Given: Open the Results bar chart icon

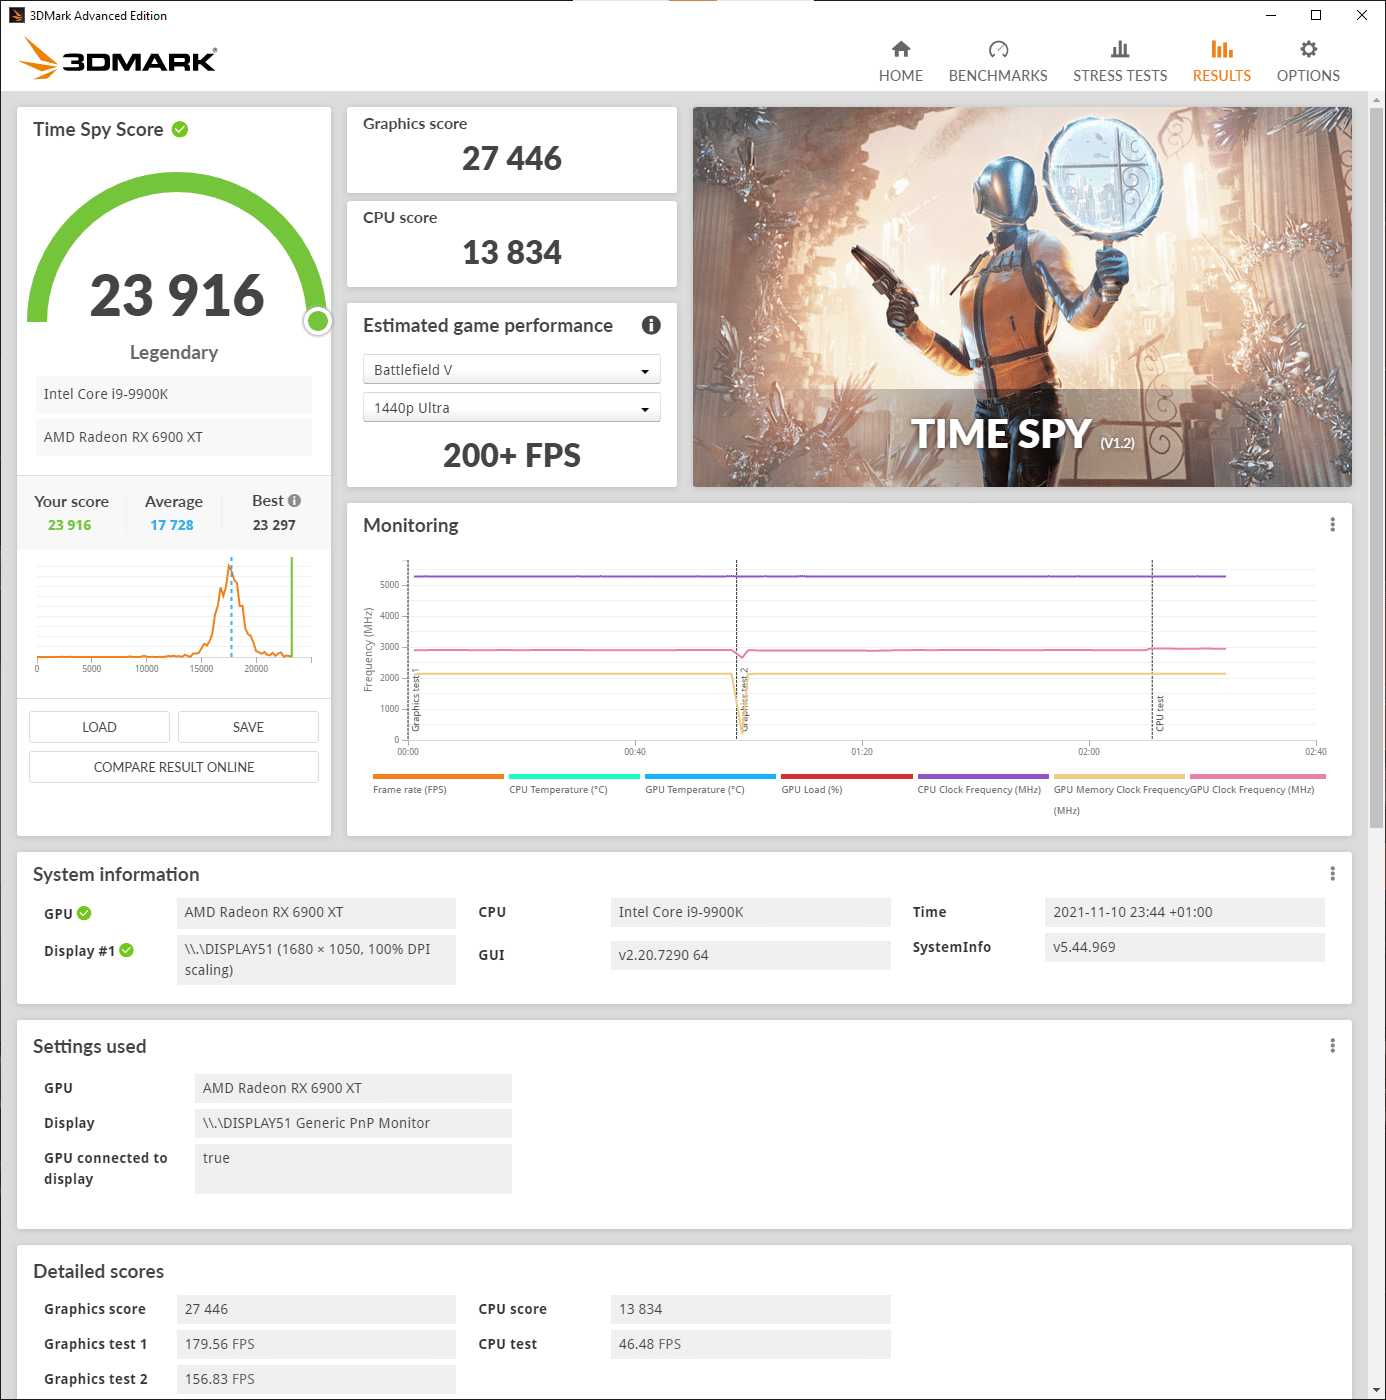Looking at the screenshot, I should [x=1222, y=49].
